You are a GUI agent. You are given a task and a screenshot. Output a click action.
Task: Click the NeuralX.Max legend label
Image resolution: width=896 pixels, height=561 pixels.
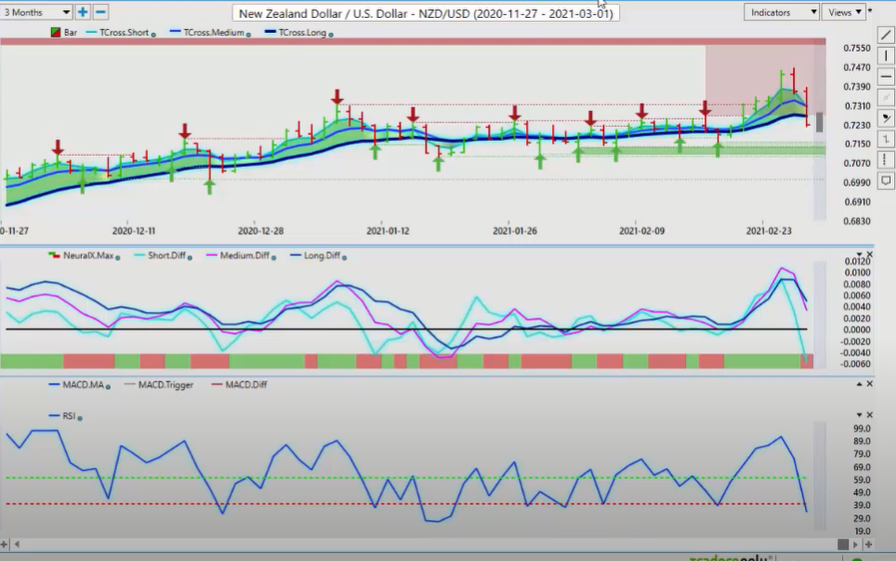coord(88,255)
